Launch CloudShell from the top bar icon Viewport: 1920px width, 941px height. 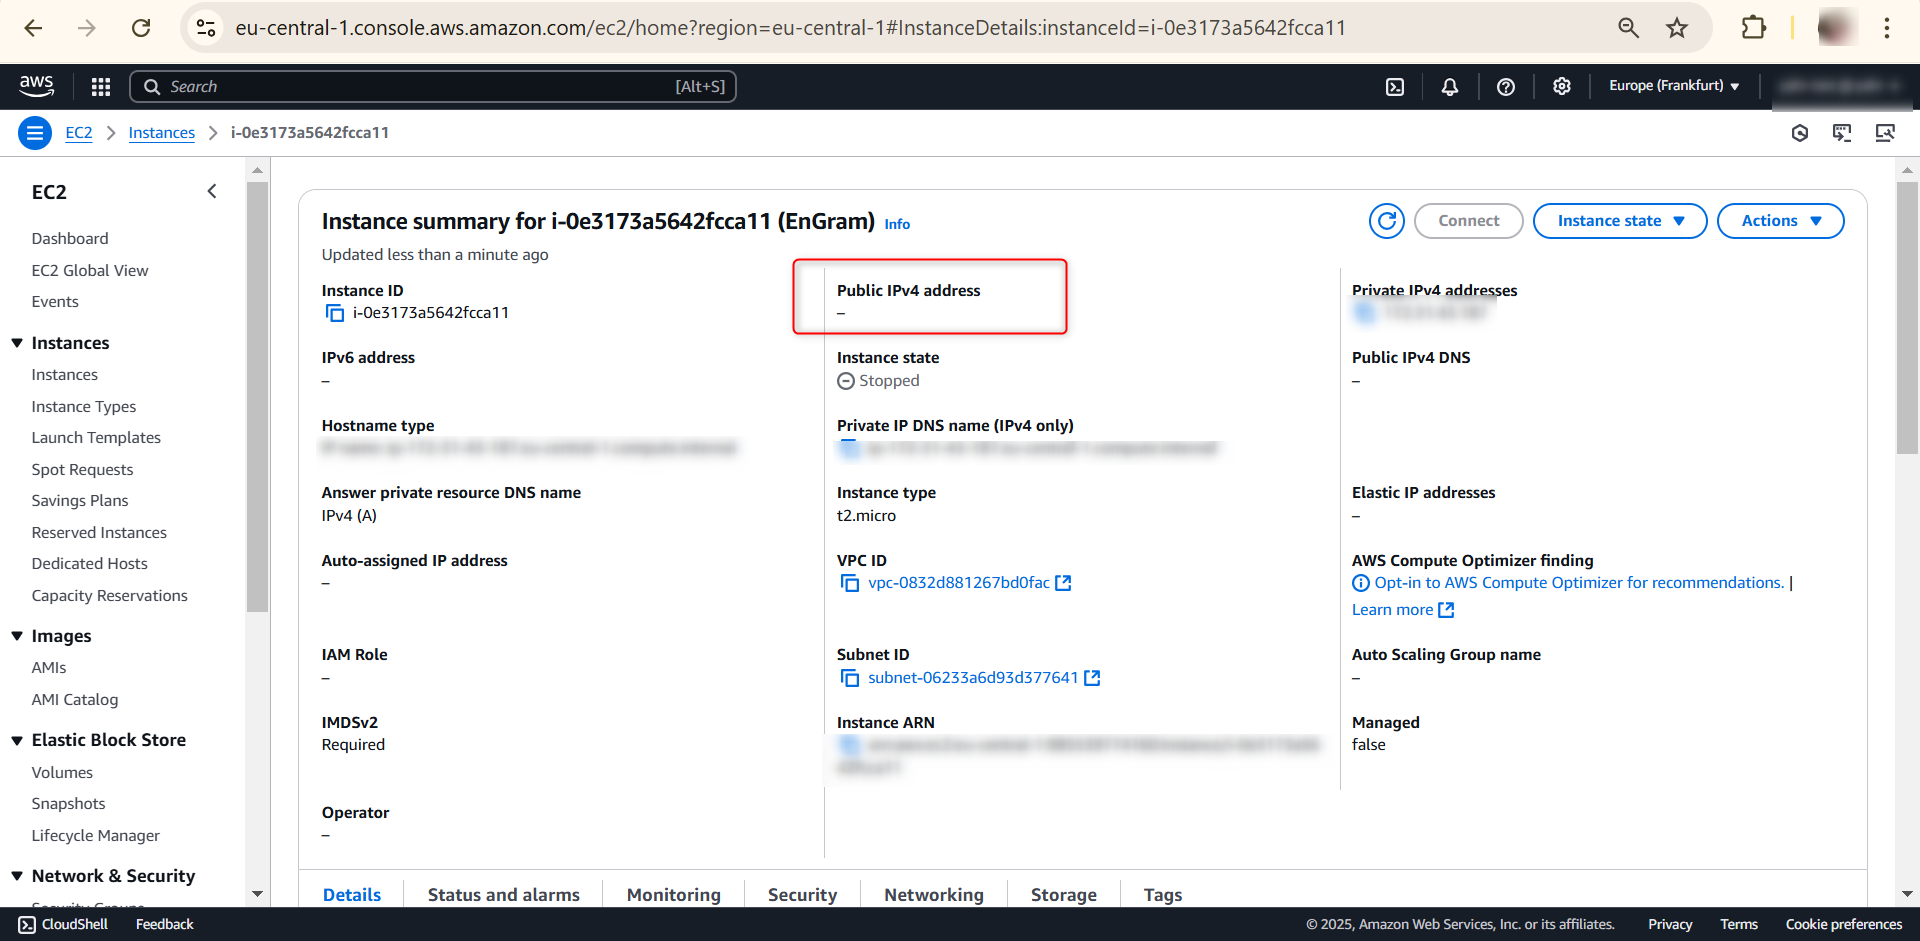coord(1395,87)
